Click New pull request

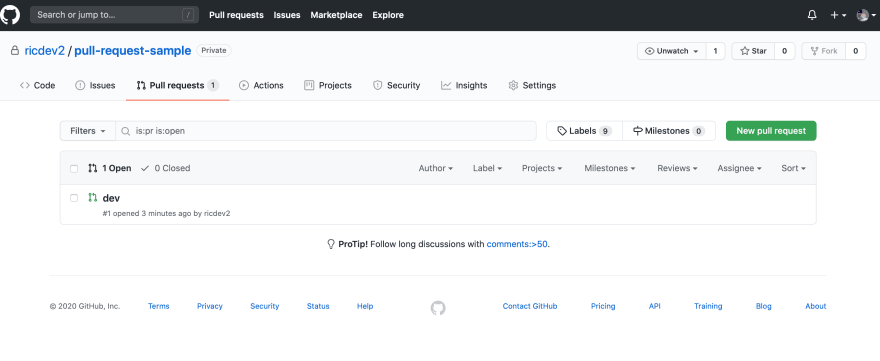pos(771,131)
